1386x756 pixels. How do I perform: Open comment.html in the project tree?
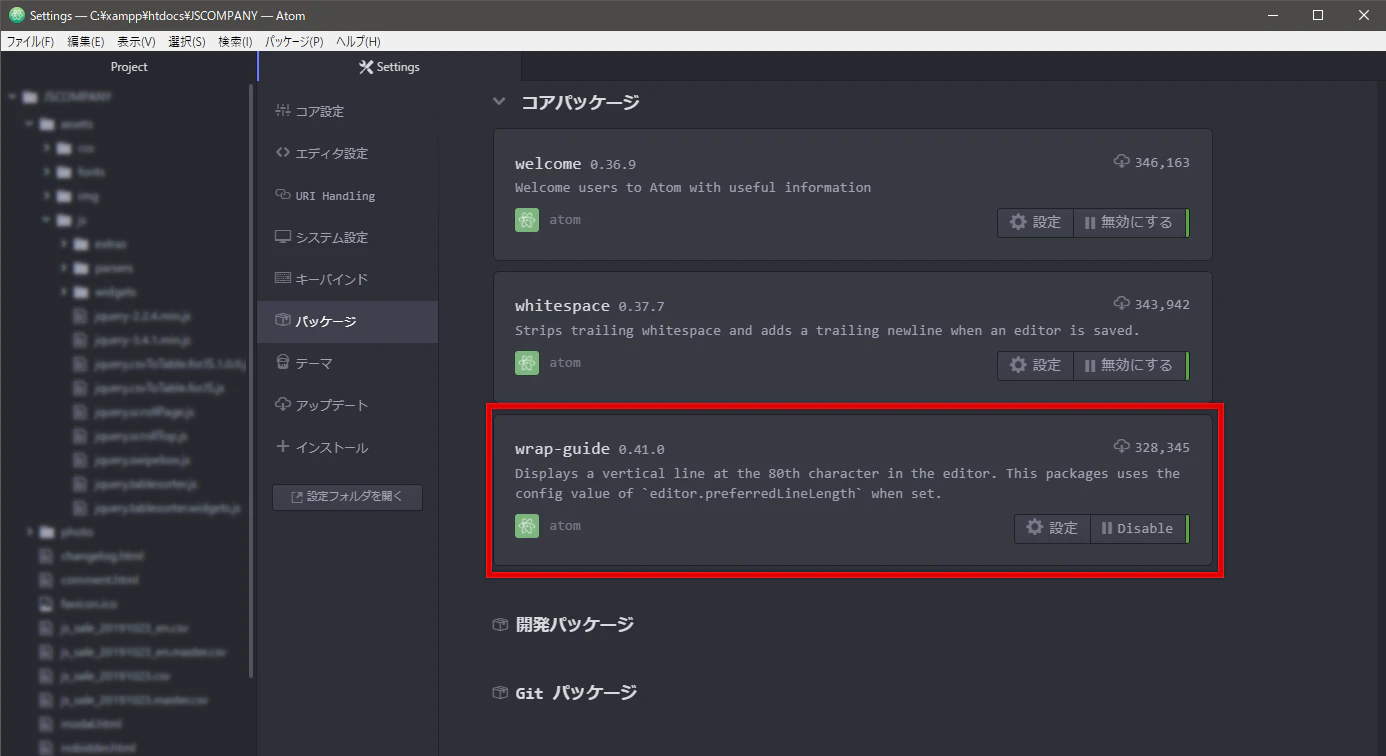(x=99, y=580)
